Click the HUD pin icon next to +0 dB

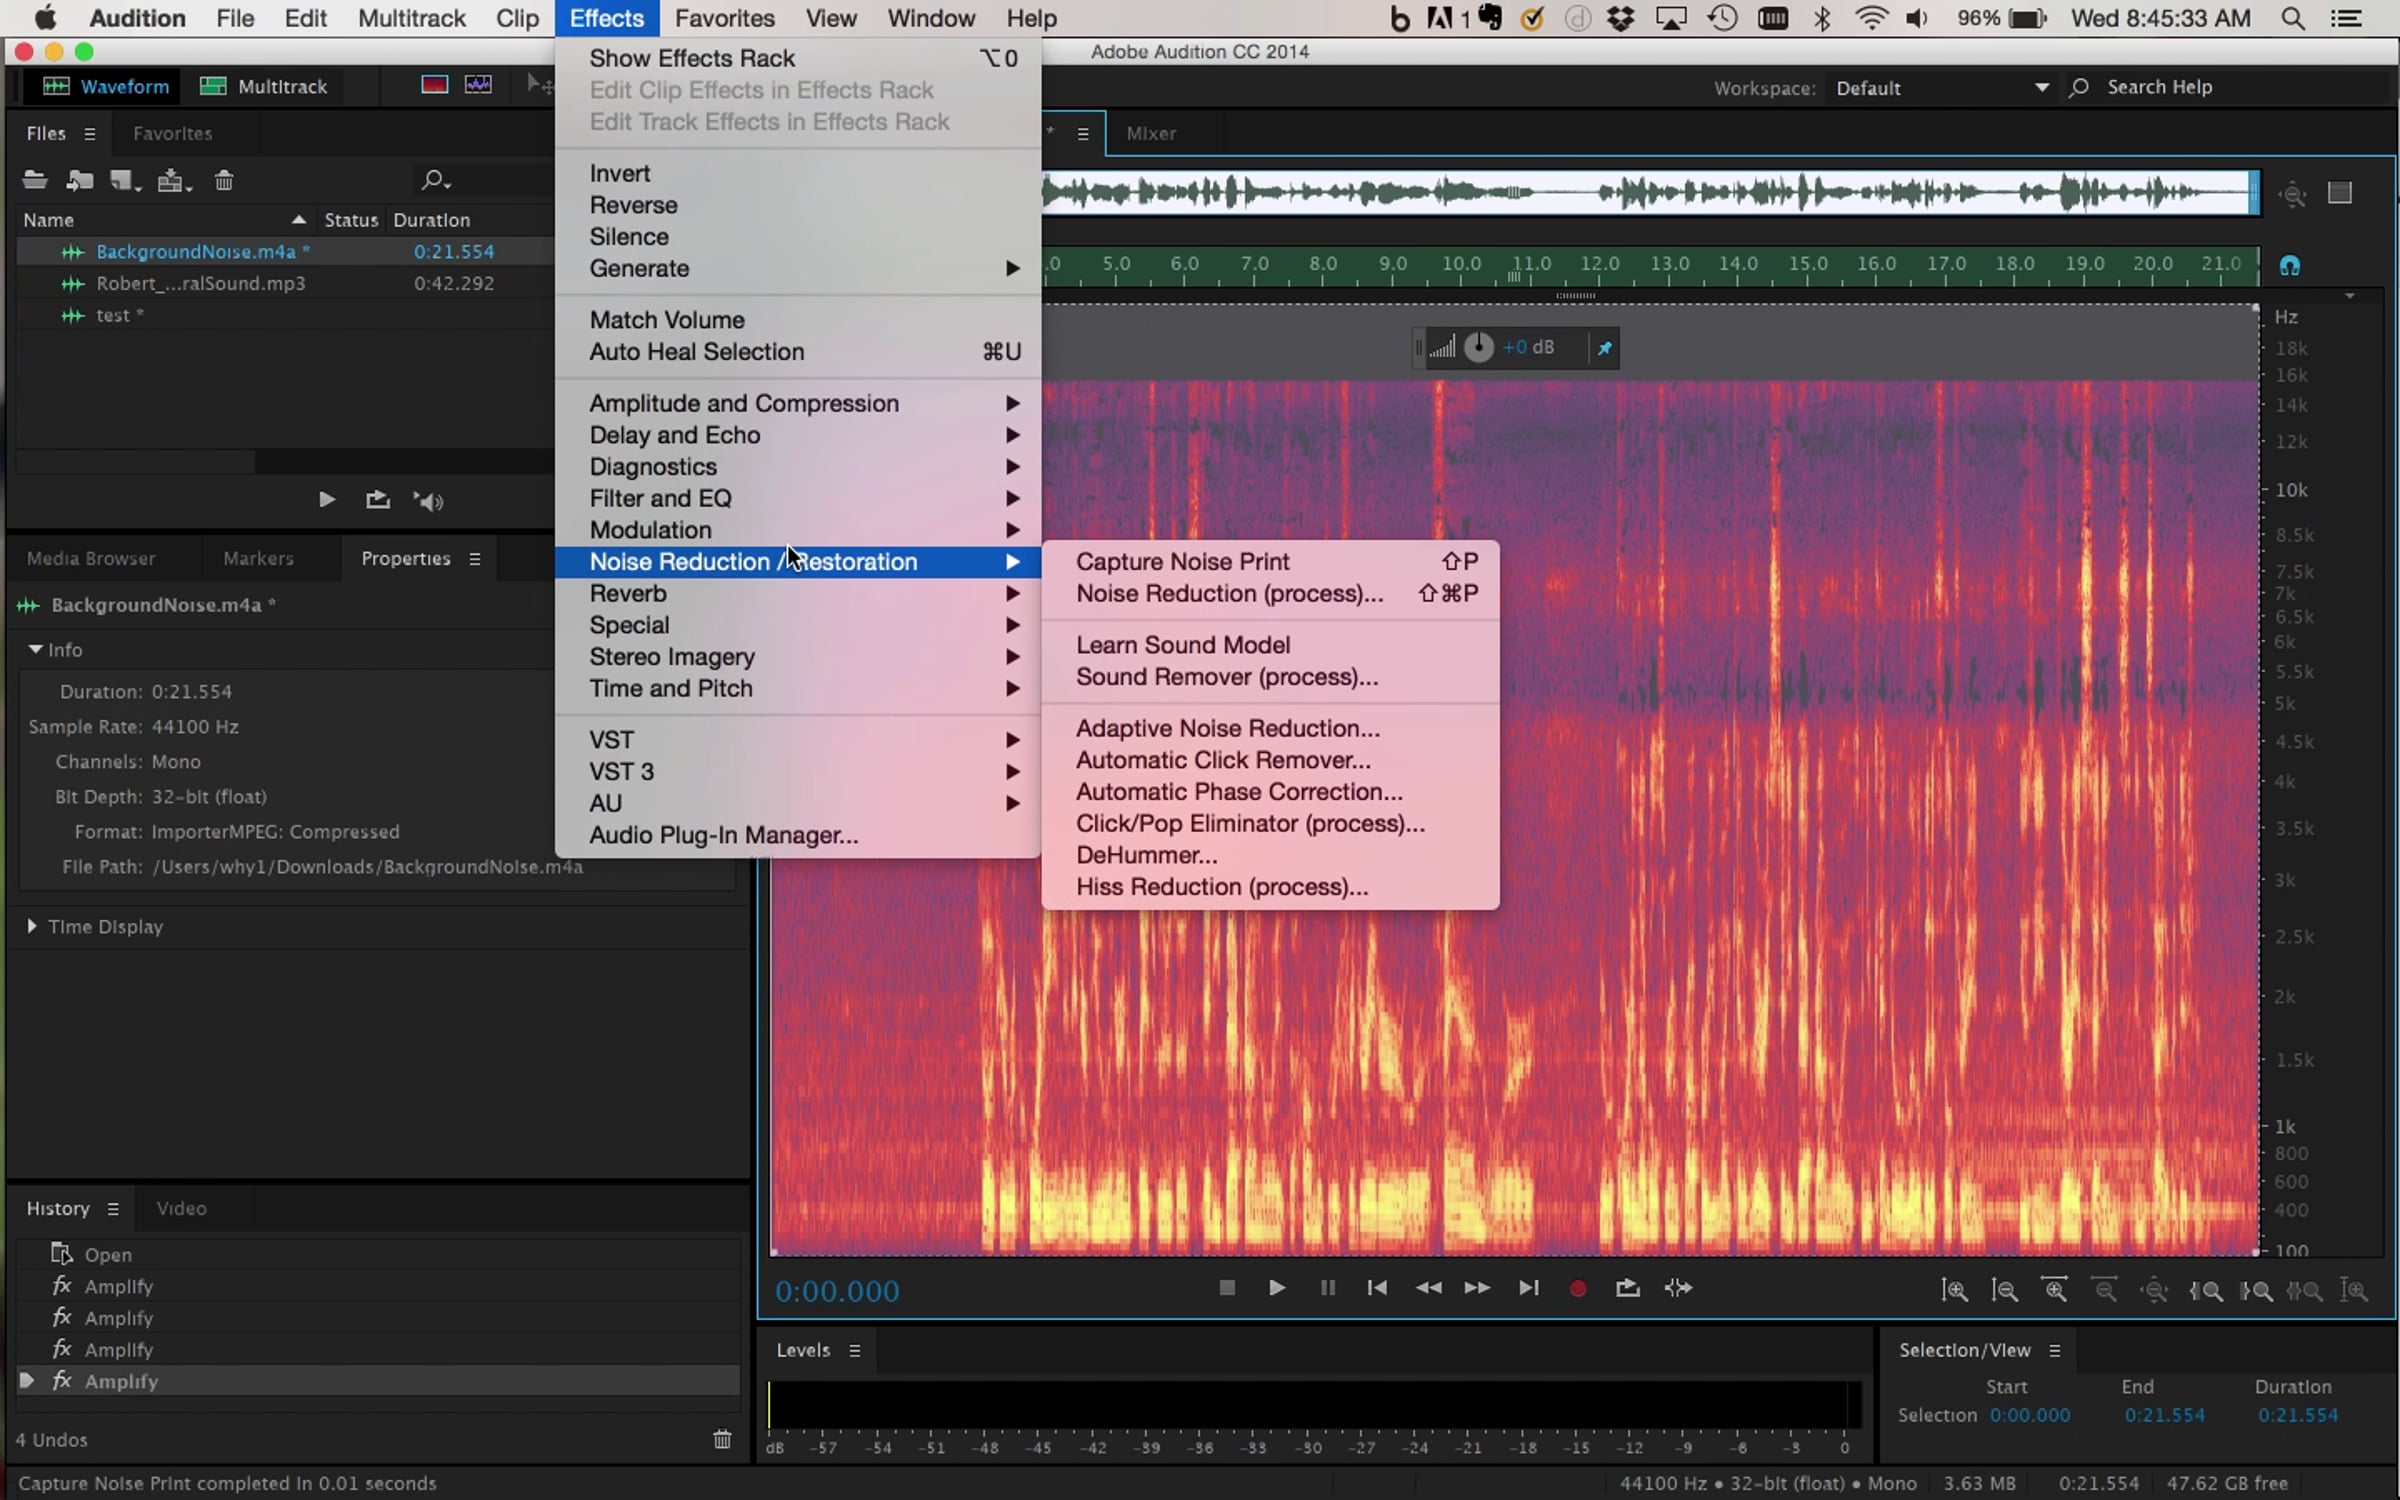(1604, 348)
